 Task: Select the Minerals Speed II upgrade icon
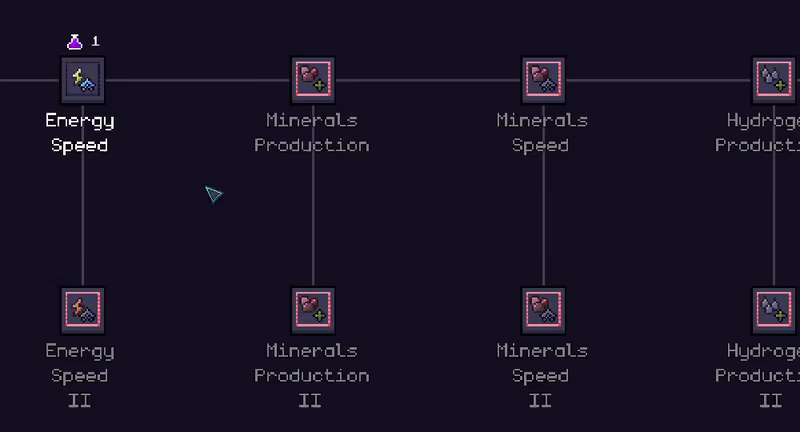[543, 310]
